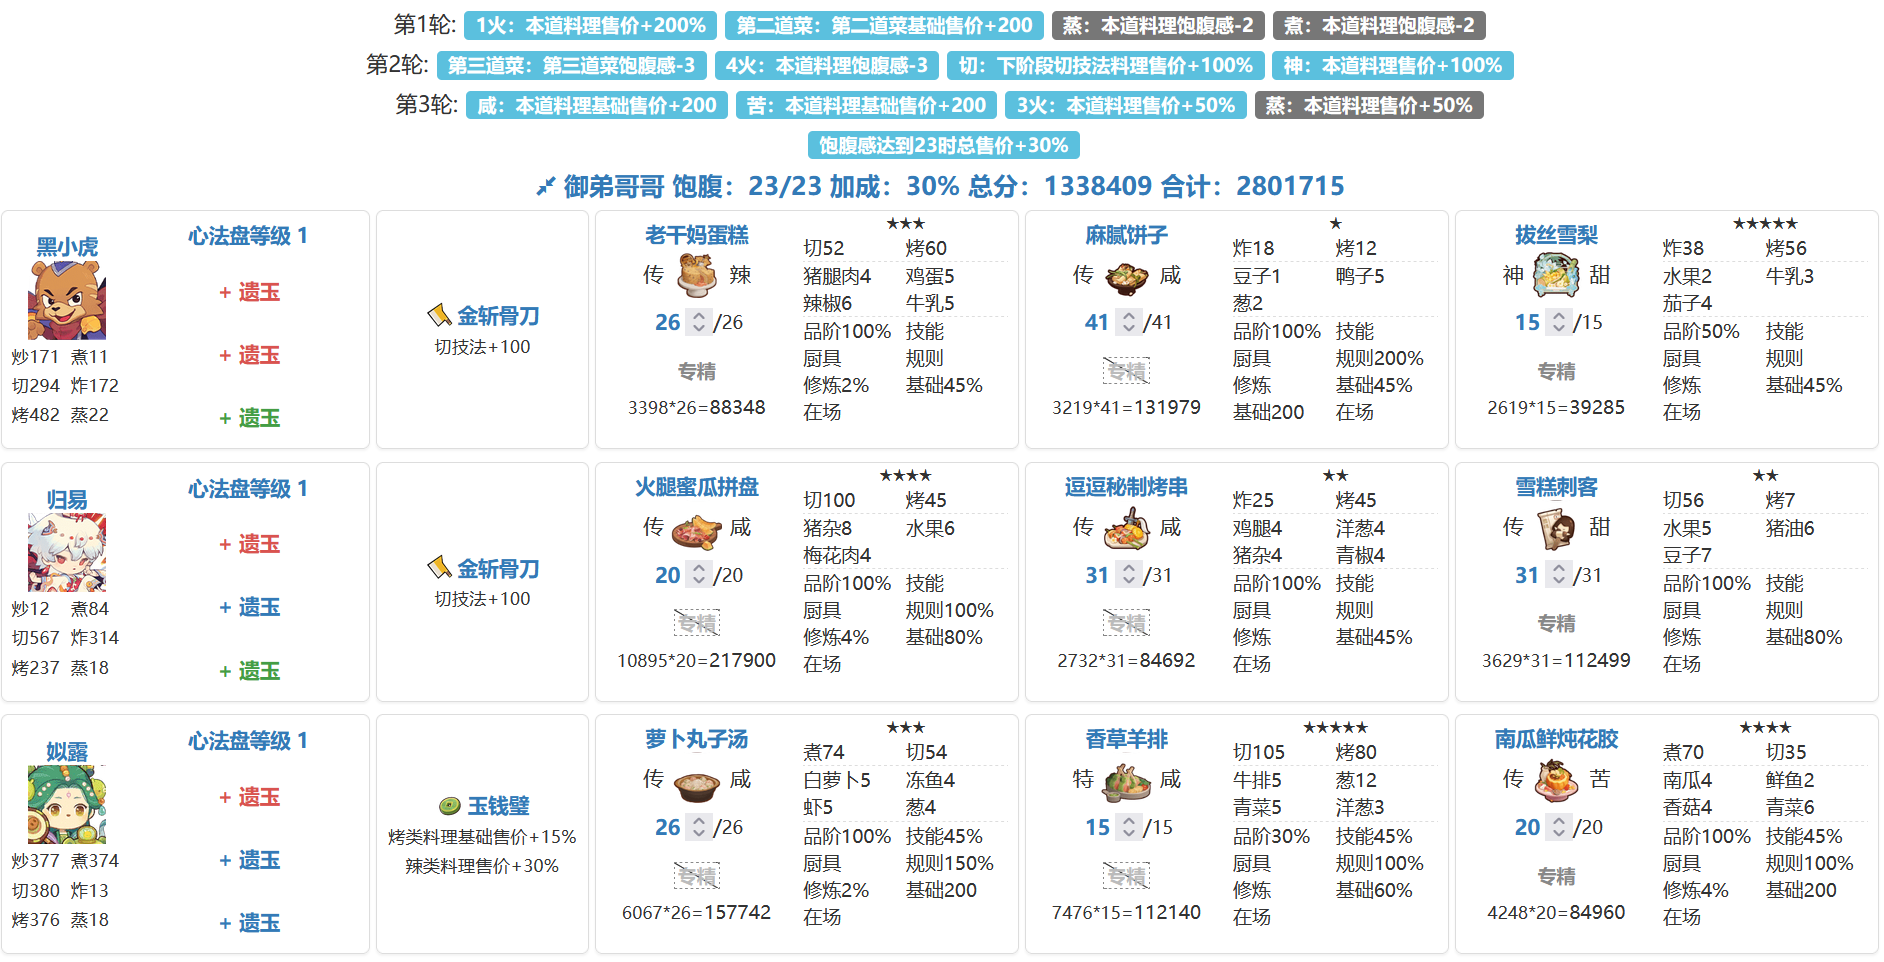Image resolution: width=1884 pixels, height=962 pixels.
Task: Click the 老干妈蛋糕 dish icon
Action: 697,275
